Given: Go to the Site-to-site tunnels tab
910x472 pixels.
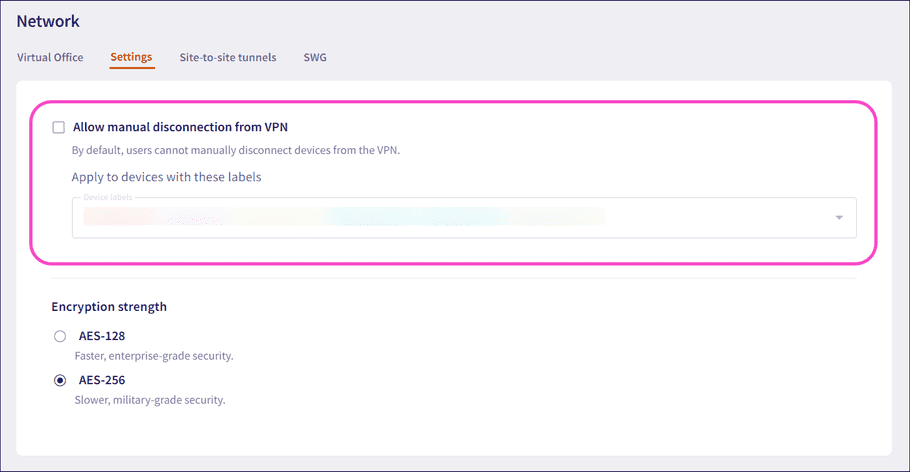Looking at the screenshot, I should [228, 57].
